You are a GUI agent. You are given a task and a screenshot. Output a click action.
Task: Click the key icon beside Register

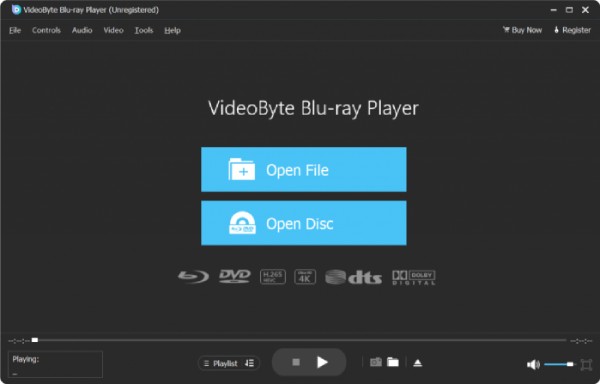(x=556, y=29)
